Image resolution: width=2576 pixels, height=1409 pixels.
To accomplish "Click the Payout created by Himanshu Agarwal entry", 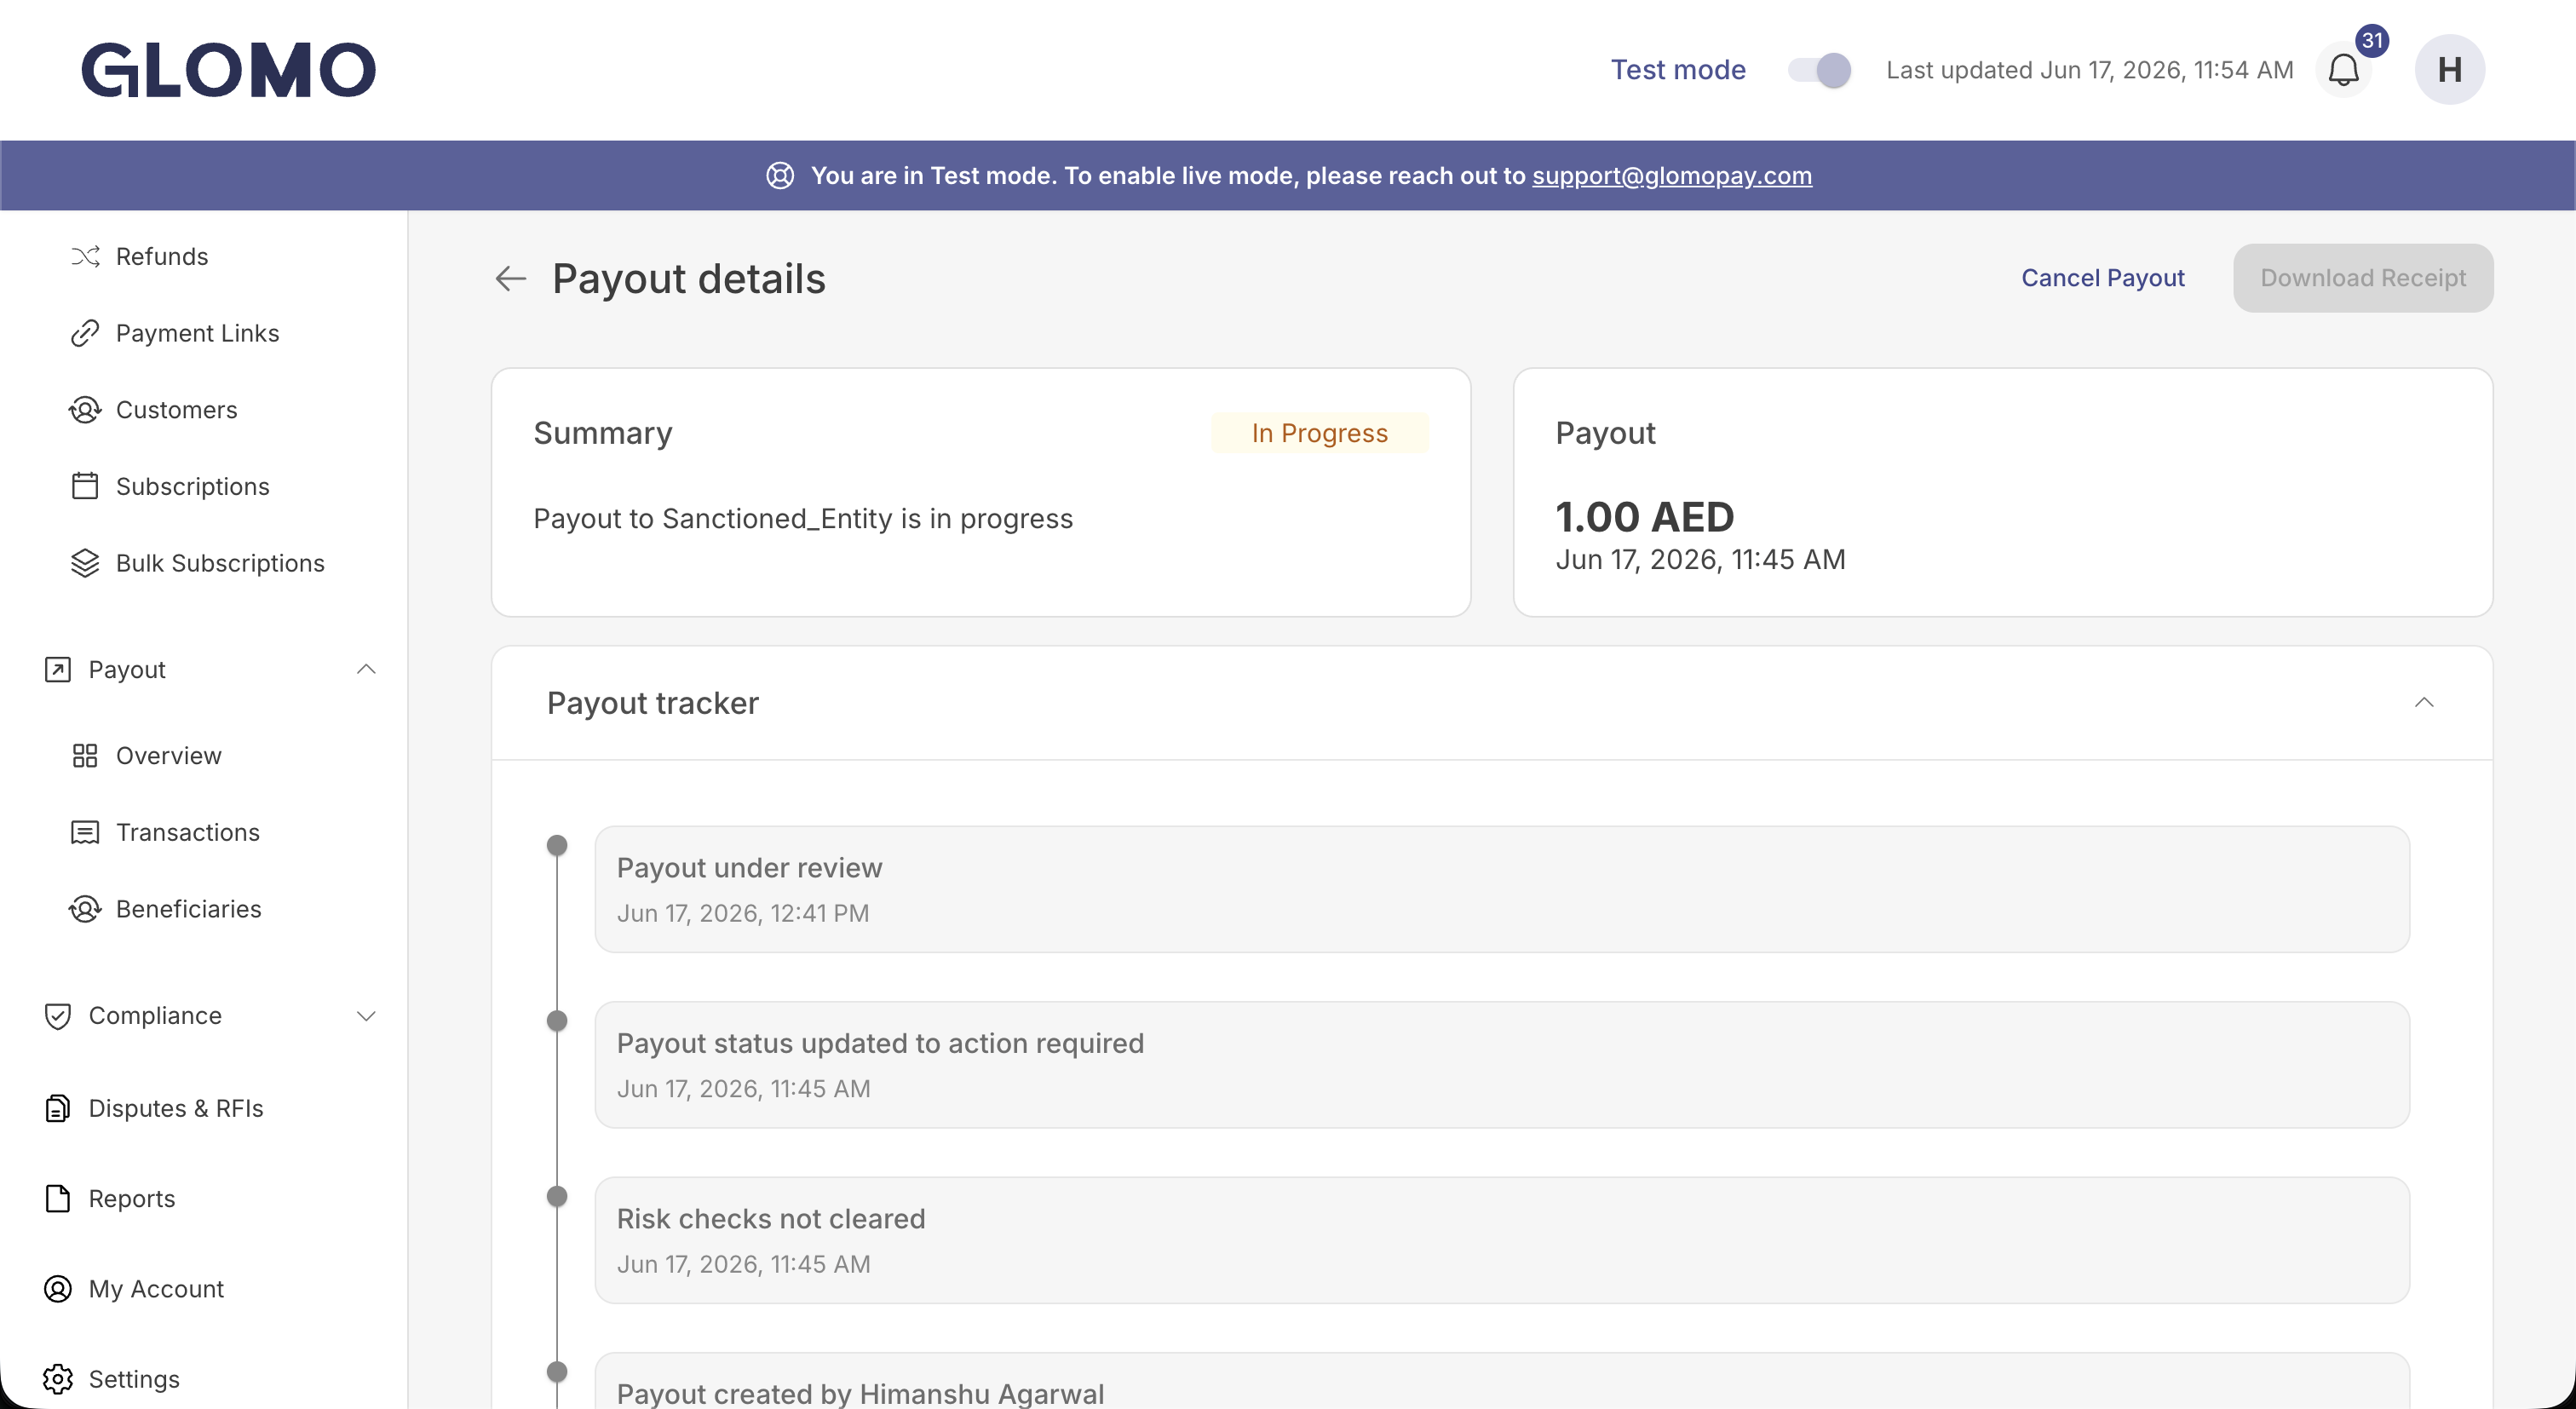I will (1502, 1382).
